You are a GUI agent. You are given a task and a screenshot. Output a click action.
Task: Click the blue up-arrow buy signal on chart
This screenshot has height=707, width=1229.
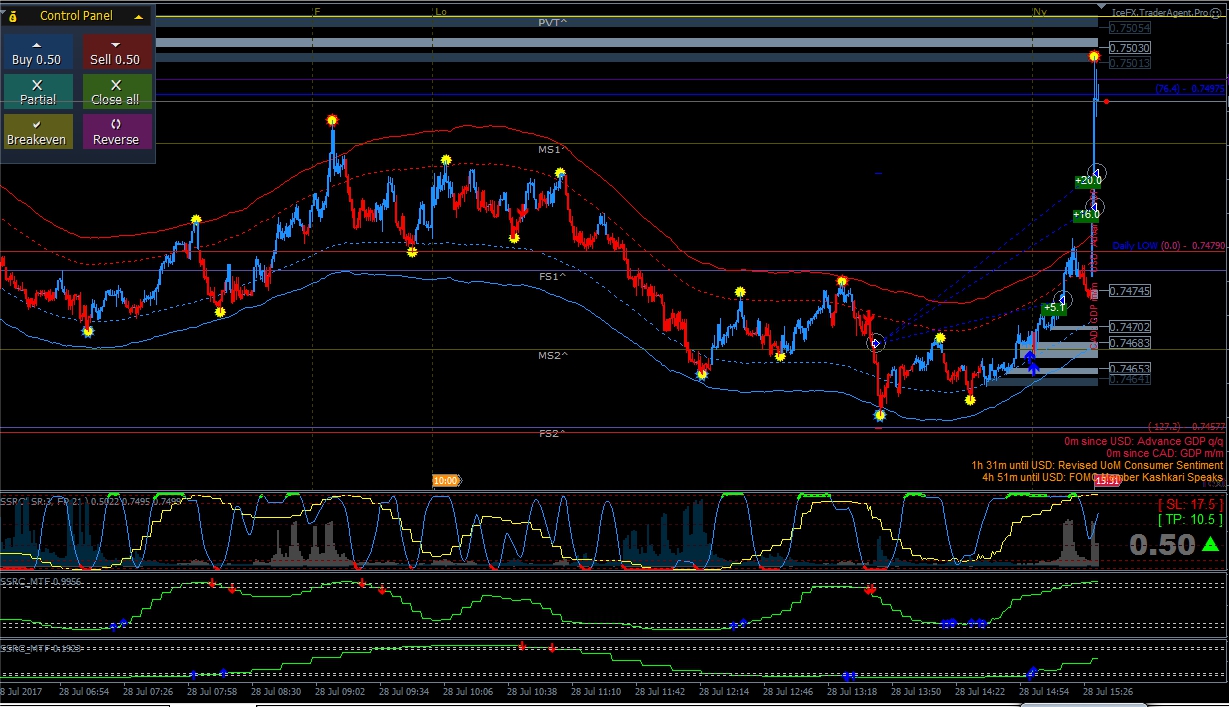click(1032, 362)
